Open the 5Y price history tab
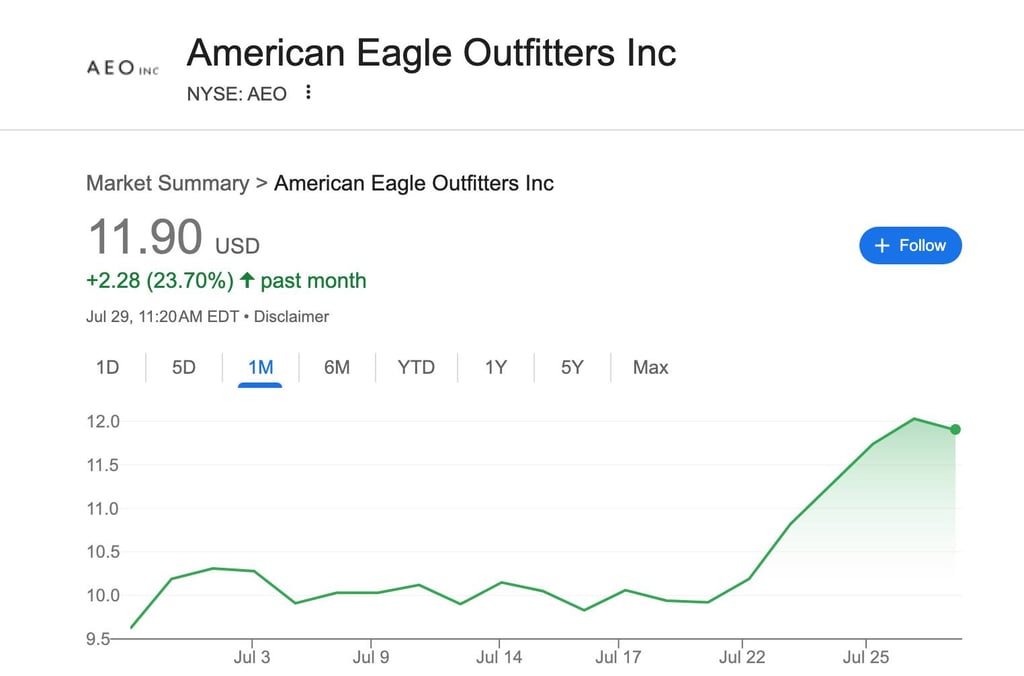 [572, 367]
